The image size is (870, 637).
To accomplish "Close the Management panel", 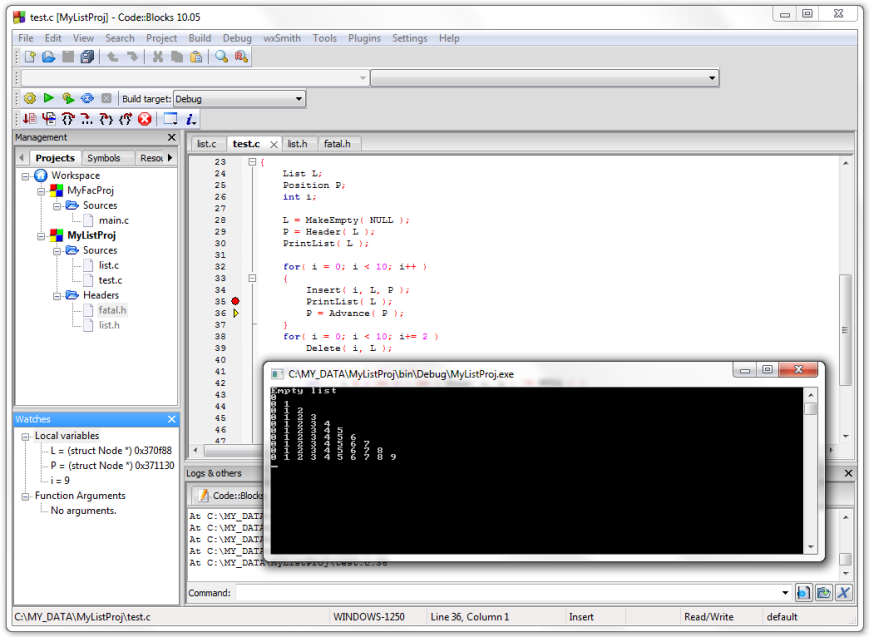I will point(171,137).
